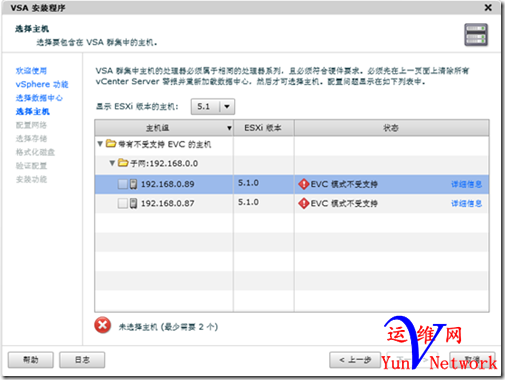Click EVC status text for 192.168.0.87
This screenshot has width=505, height=380.
(344, 204)
